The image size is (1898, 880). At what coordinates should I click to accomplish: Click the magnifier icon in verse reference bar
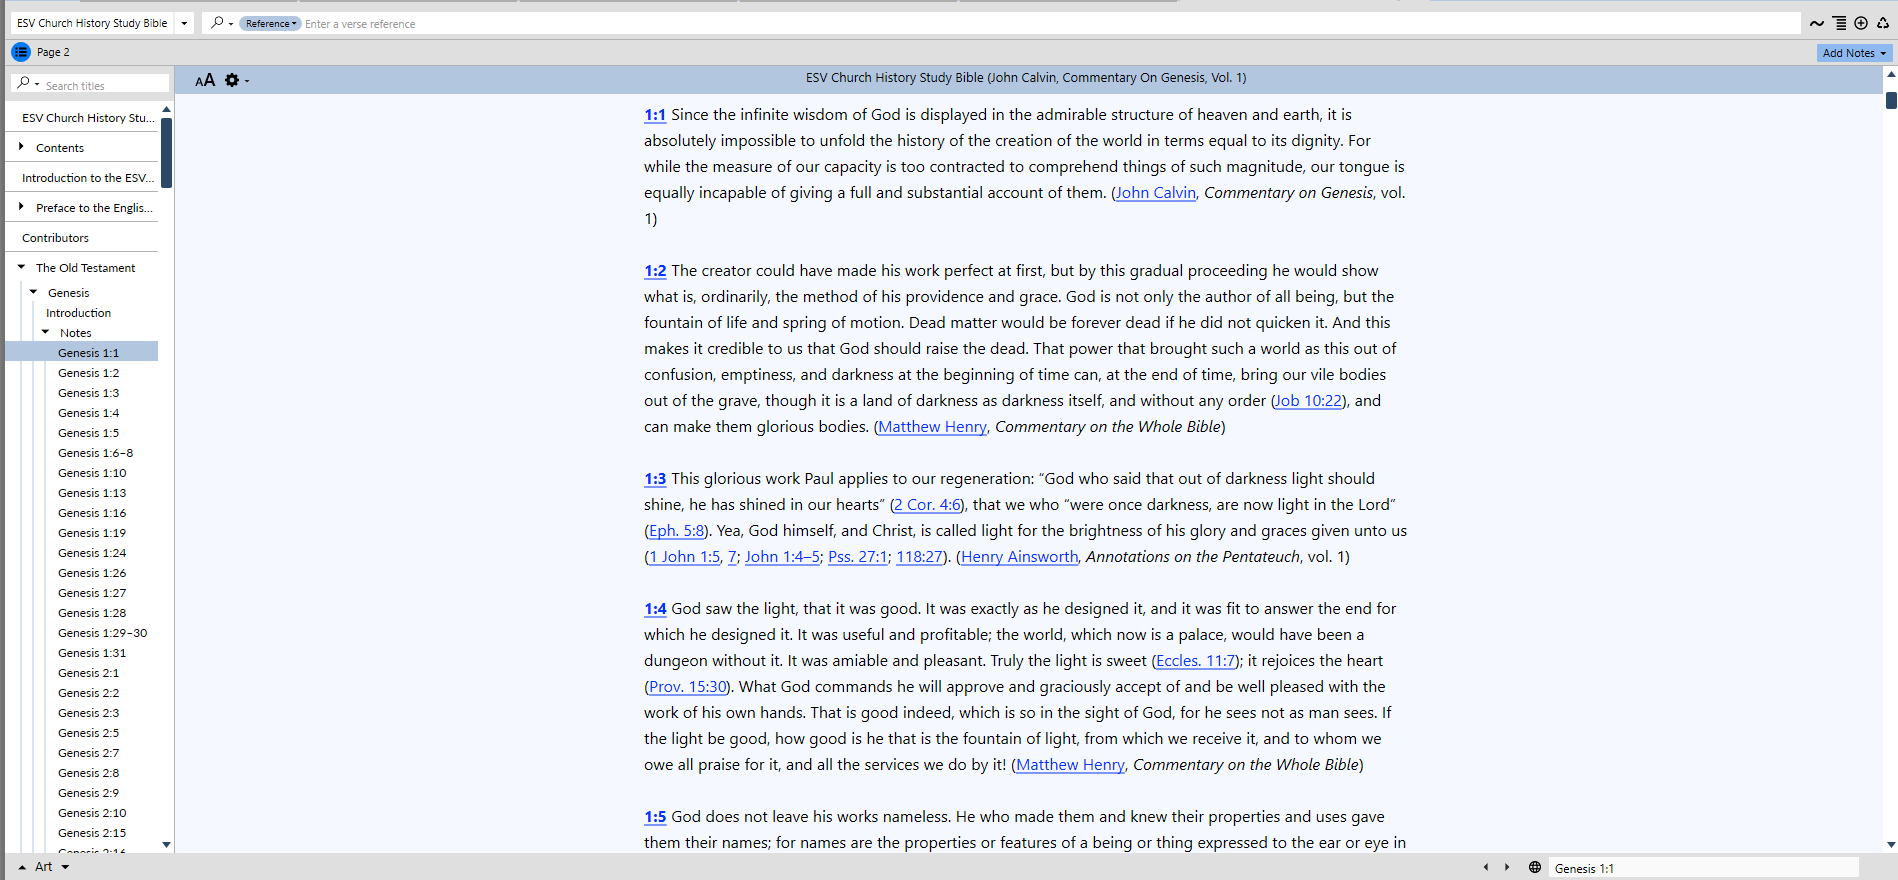point(221,23)
